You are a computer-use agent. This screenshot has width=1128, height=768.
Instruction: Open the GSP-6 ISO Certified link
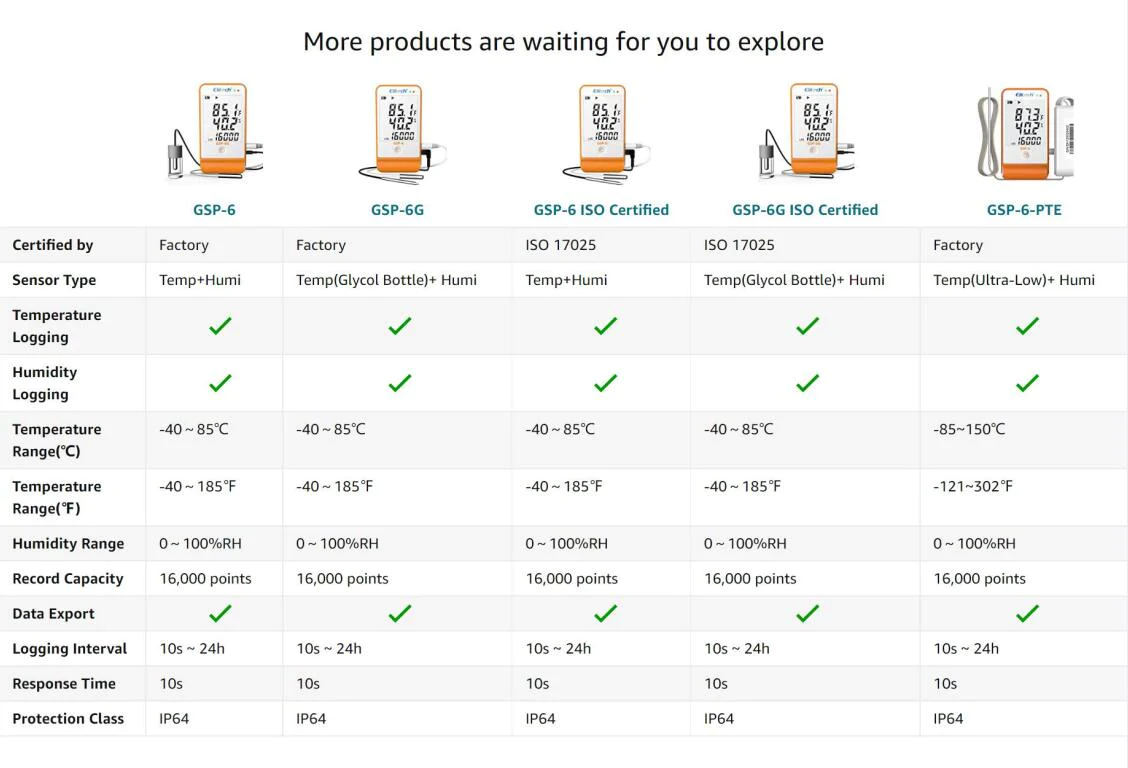601,210
